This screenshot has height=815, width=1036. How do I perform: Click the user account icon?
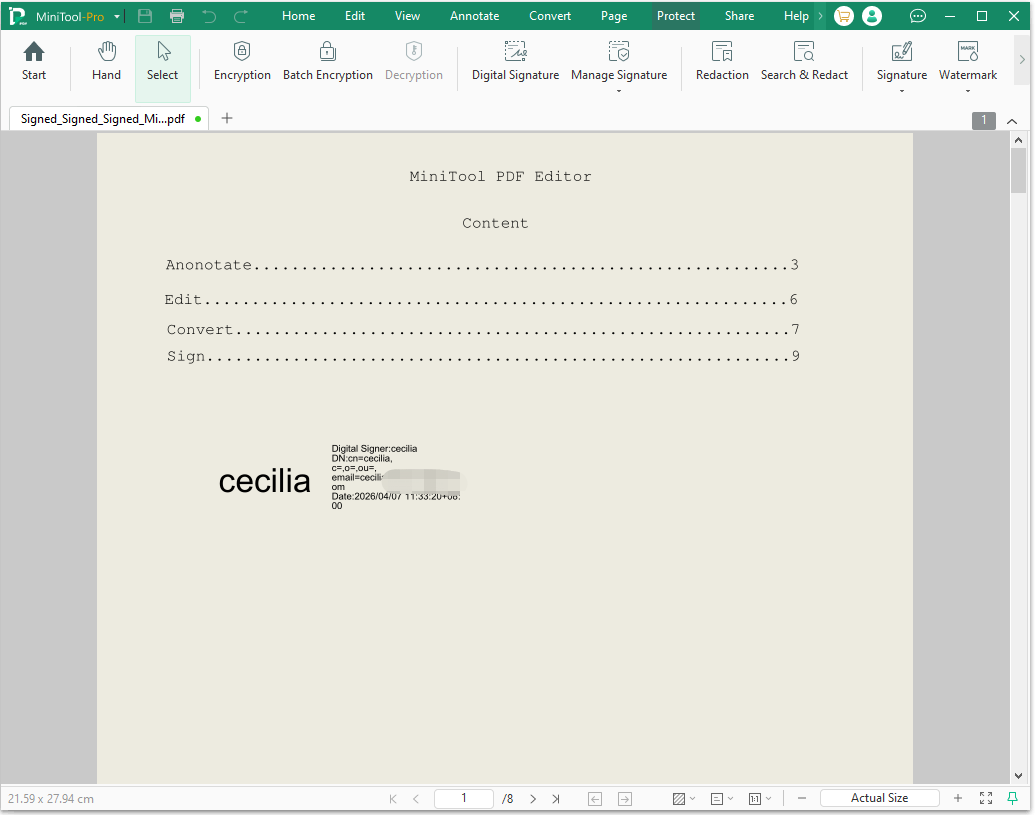(x=872, y=16)
